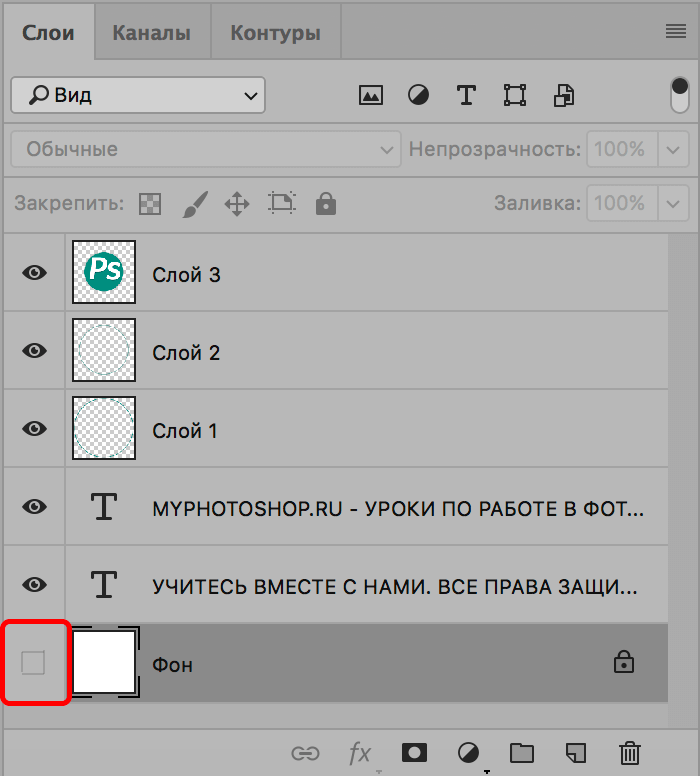Switch to the Контуры tab
The height and width of the screenshot is (776, 700).
275,33
